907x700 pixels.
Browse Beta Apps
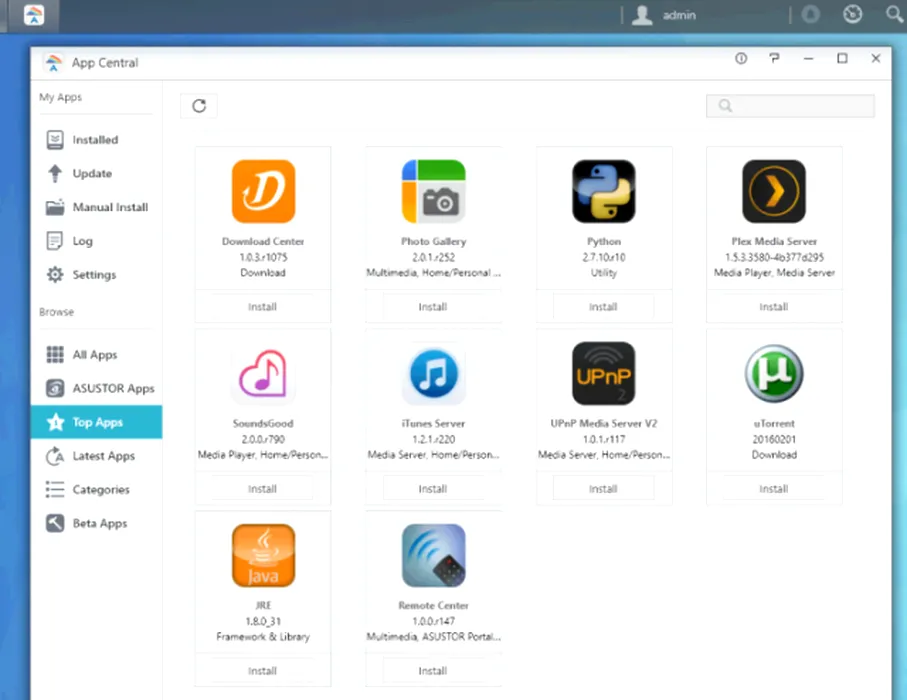tap(96, 524)
